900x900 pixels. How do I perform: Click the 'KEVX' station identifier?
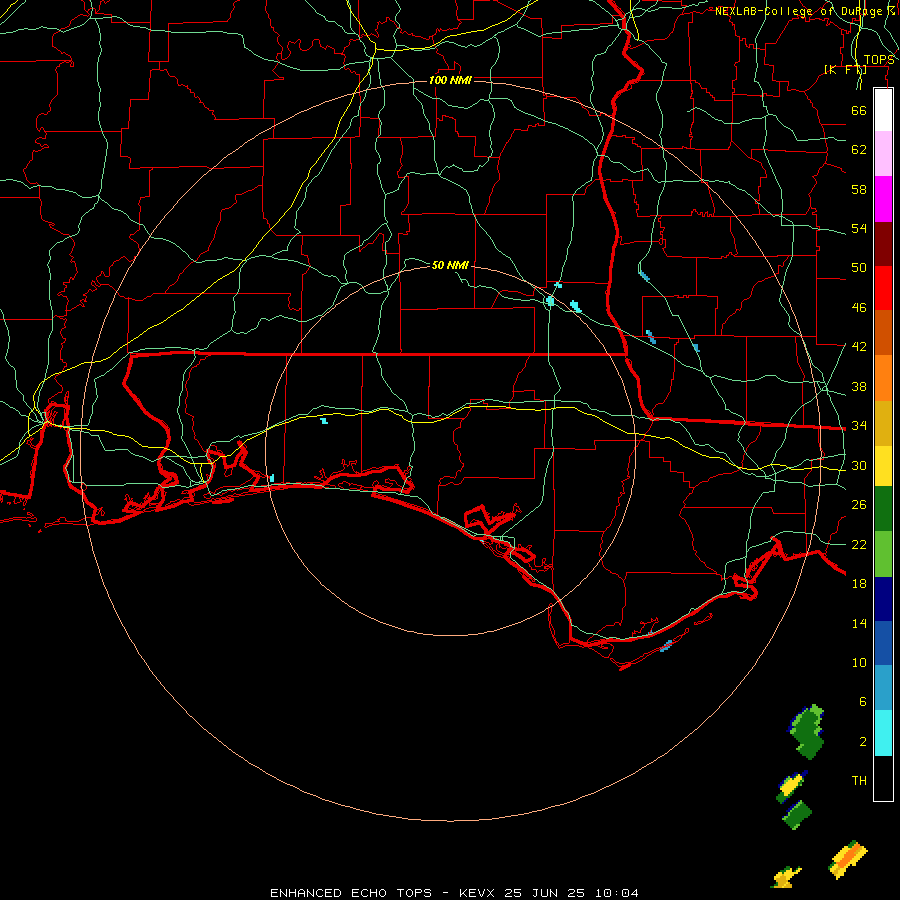[476, 893]
